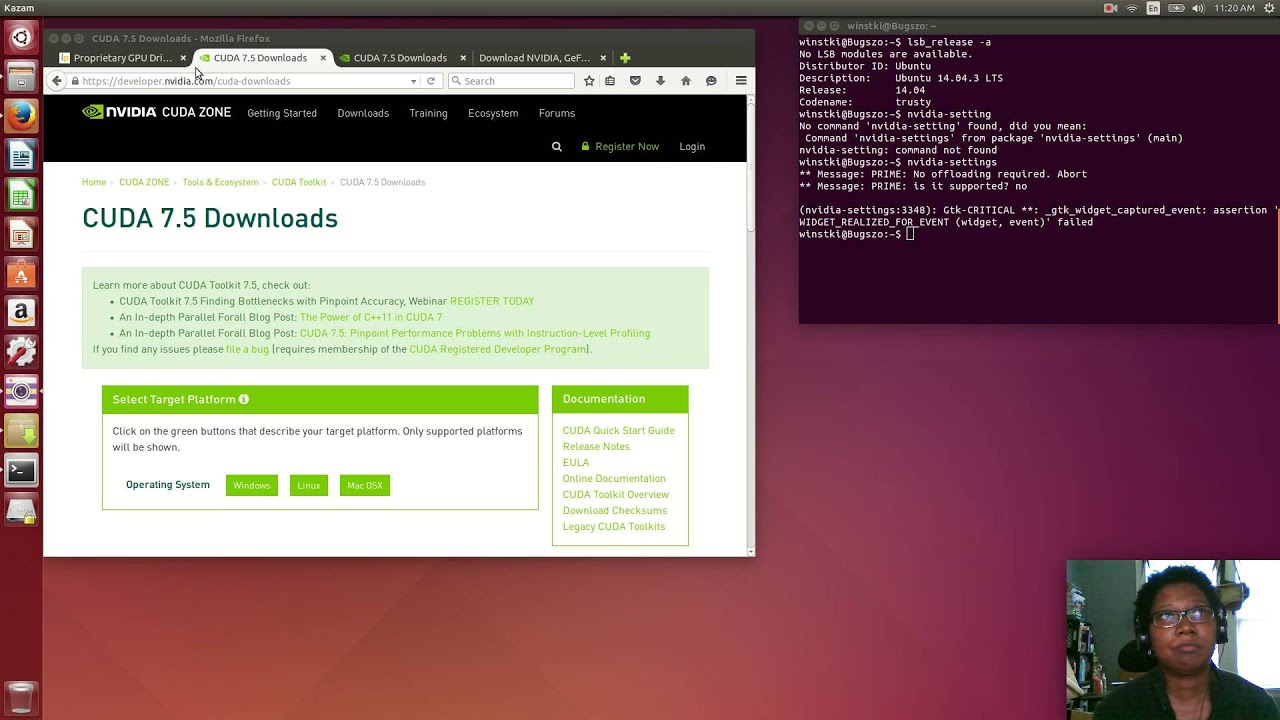Click the info icon beside Select Target Platform
Image resolution: width=1280 pixels, height=720 pixels.
[x=244, y=399]
